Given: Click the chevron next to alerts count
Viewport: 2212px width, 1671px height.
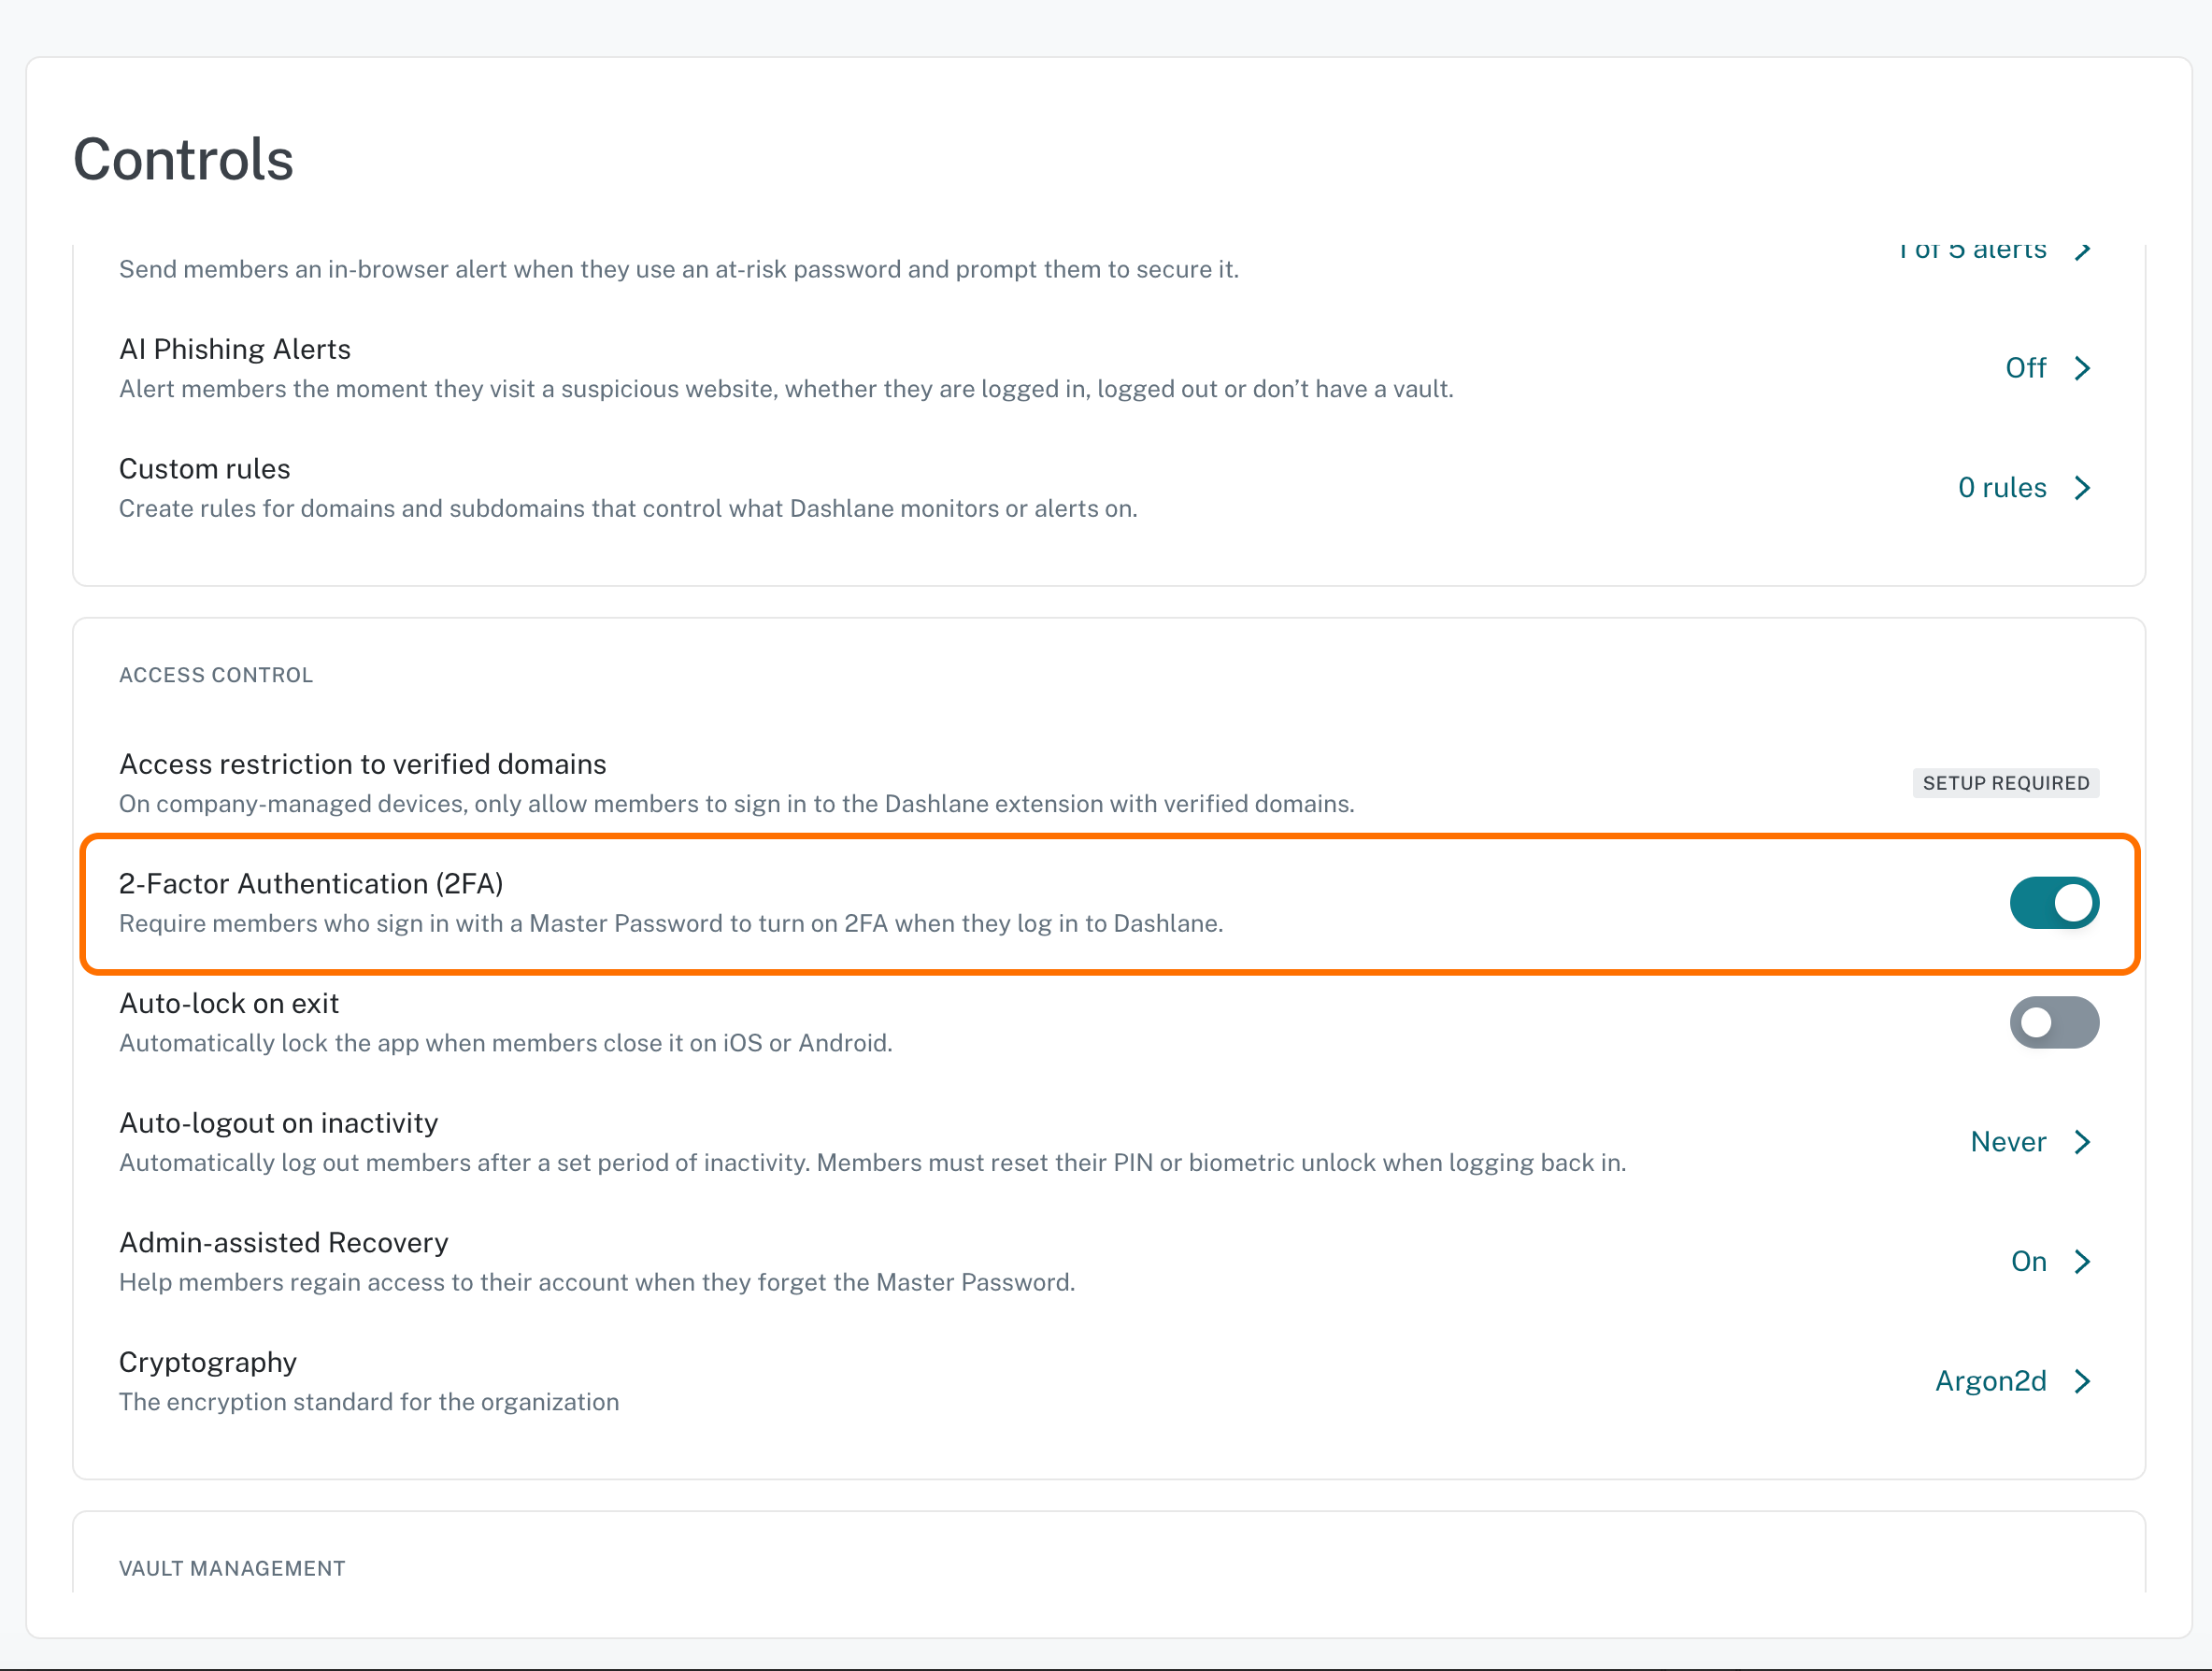Looking at the screenshot, I should 2082,250.
